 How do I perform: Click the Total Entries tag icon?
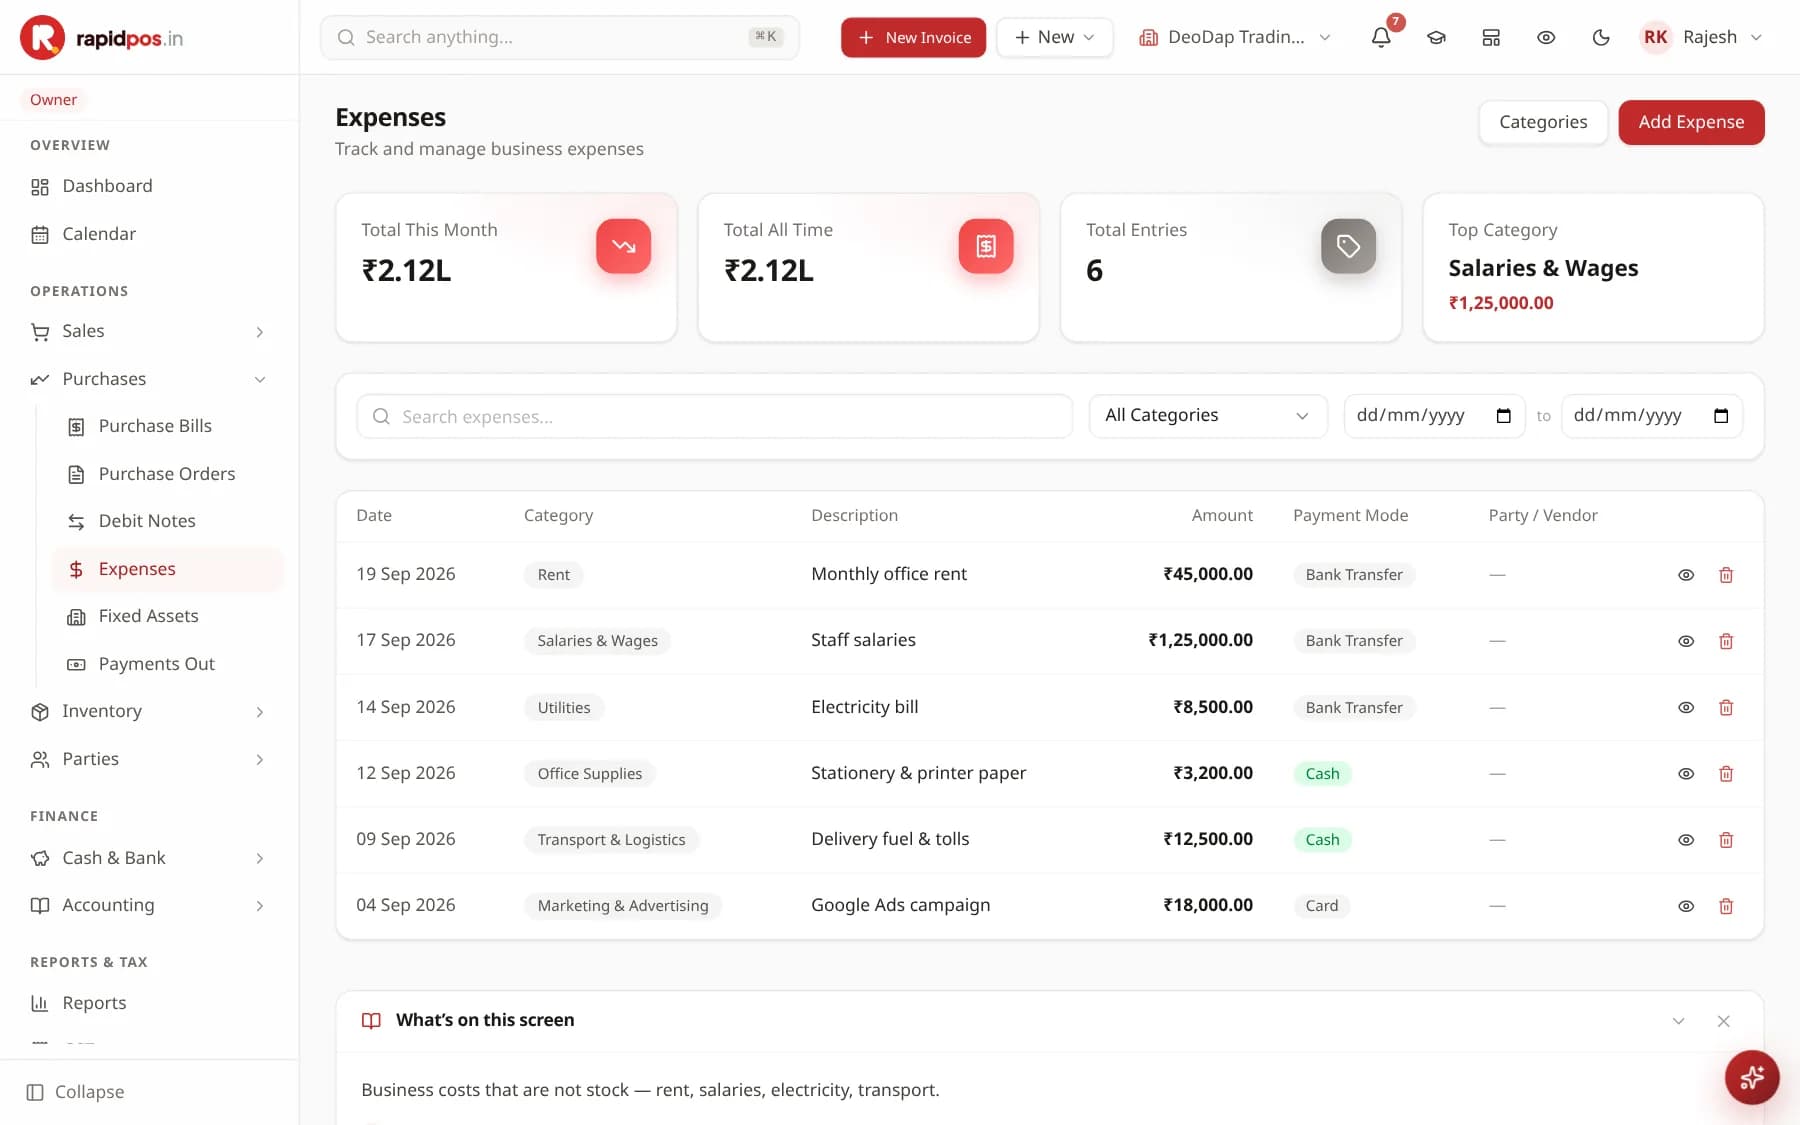coord(1348,246)
